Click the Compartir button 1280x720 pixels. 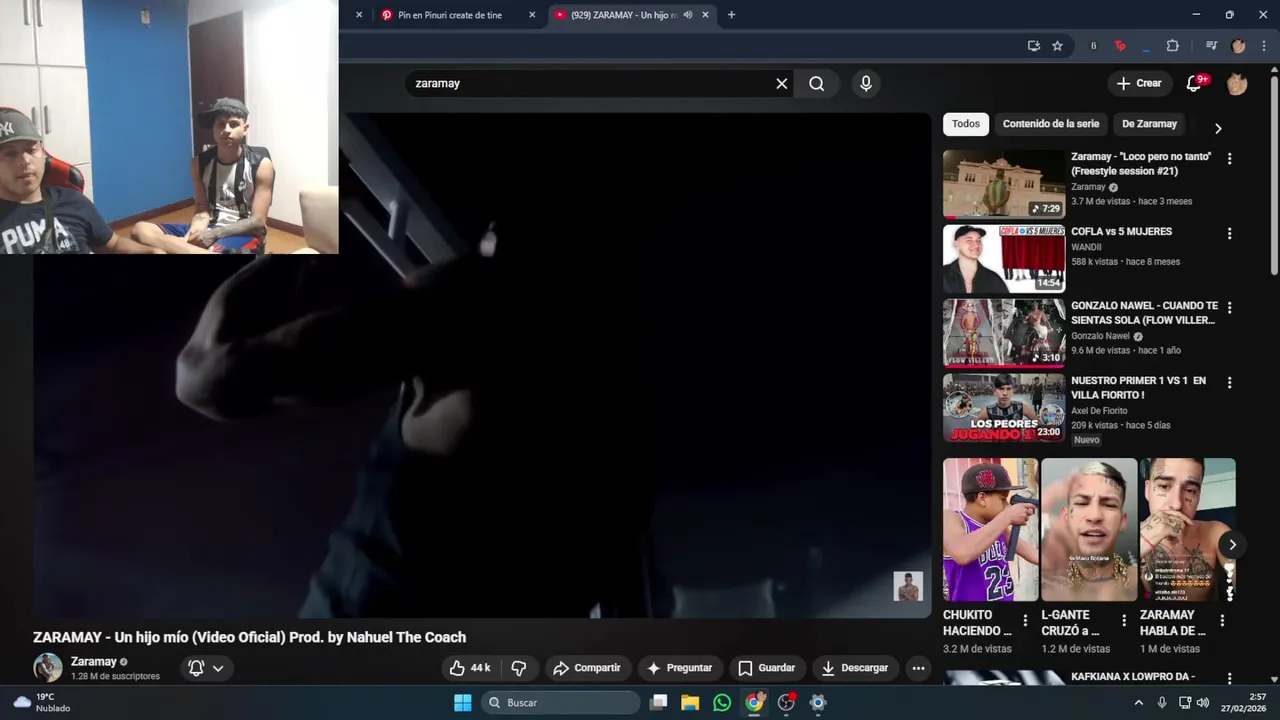(x=586, y=668)
